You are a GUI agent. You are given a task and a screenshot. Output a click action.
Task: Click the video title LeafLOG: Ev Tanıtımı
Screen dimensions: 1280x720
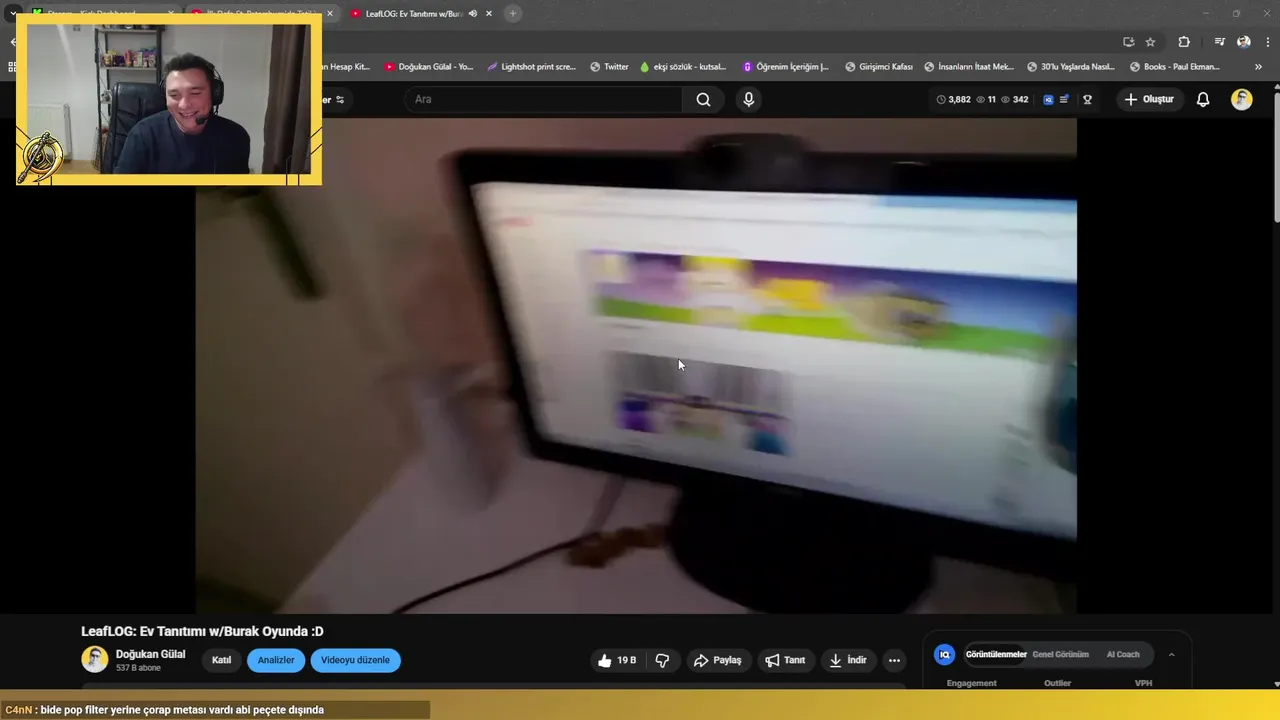pyautogui.click(x=202, y=631)
